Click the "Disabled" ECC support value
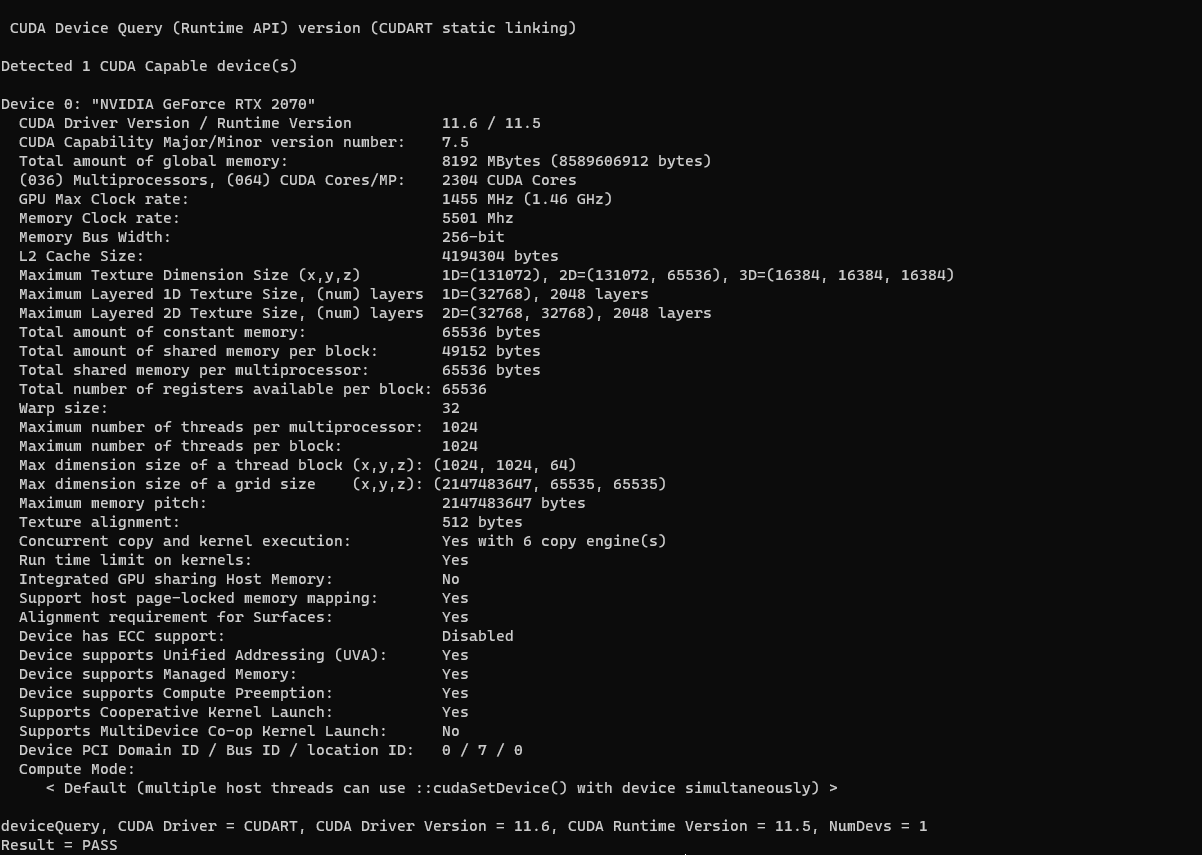 tap(477, 636)
